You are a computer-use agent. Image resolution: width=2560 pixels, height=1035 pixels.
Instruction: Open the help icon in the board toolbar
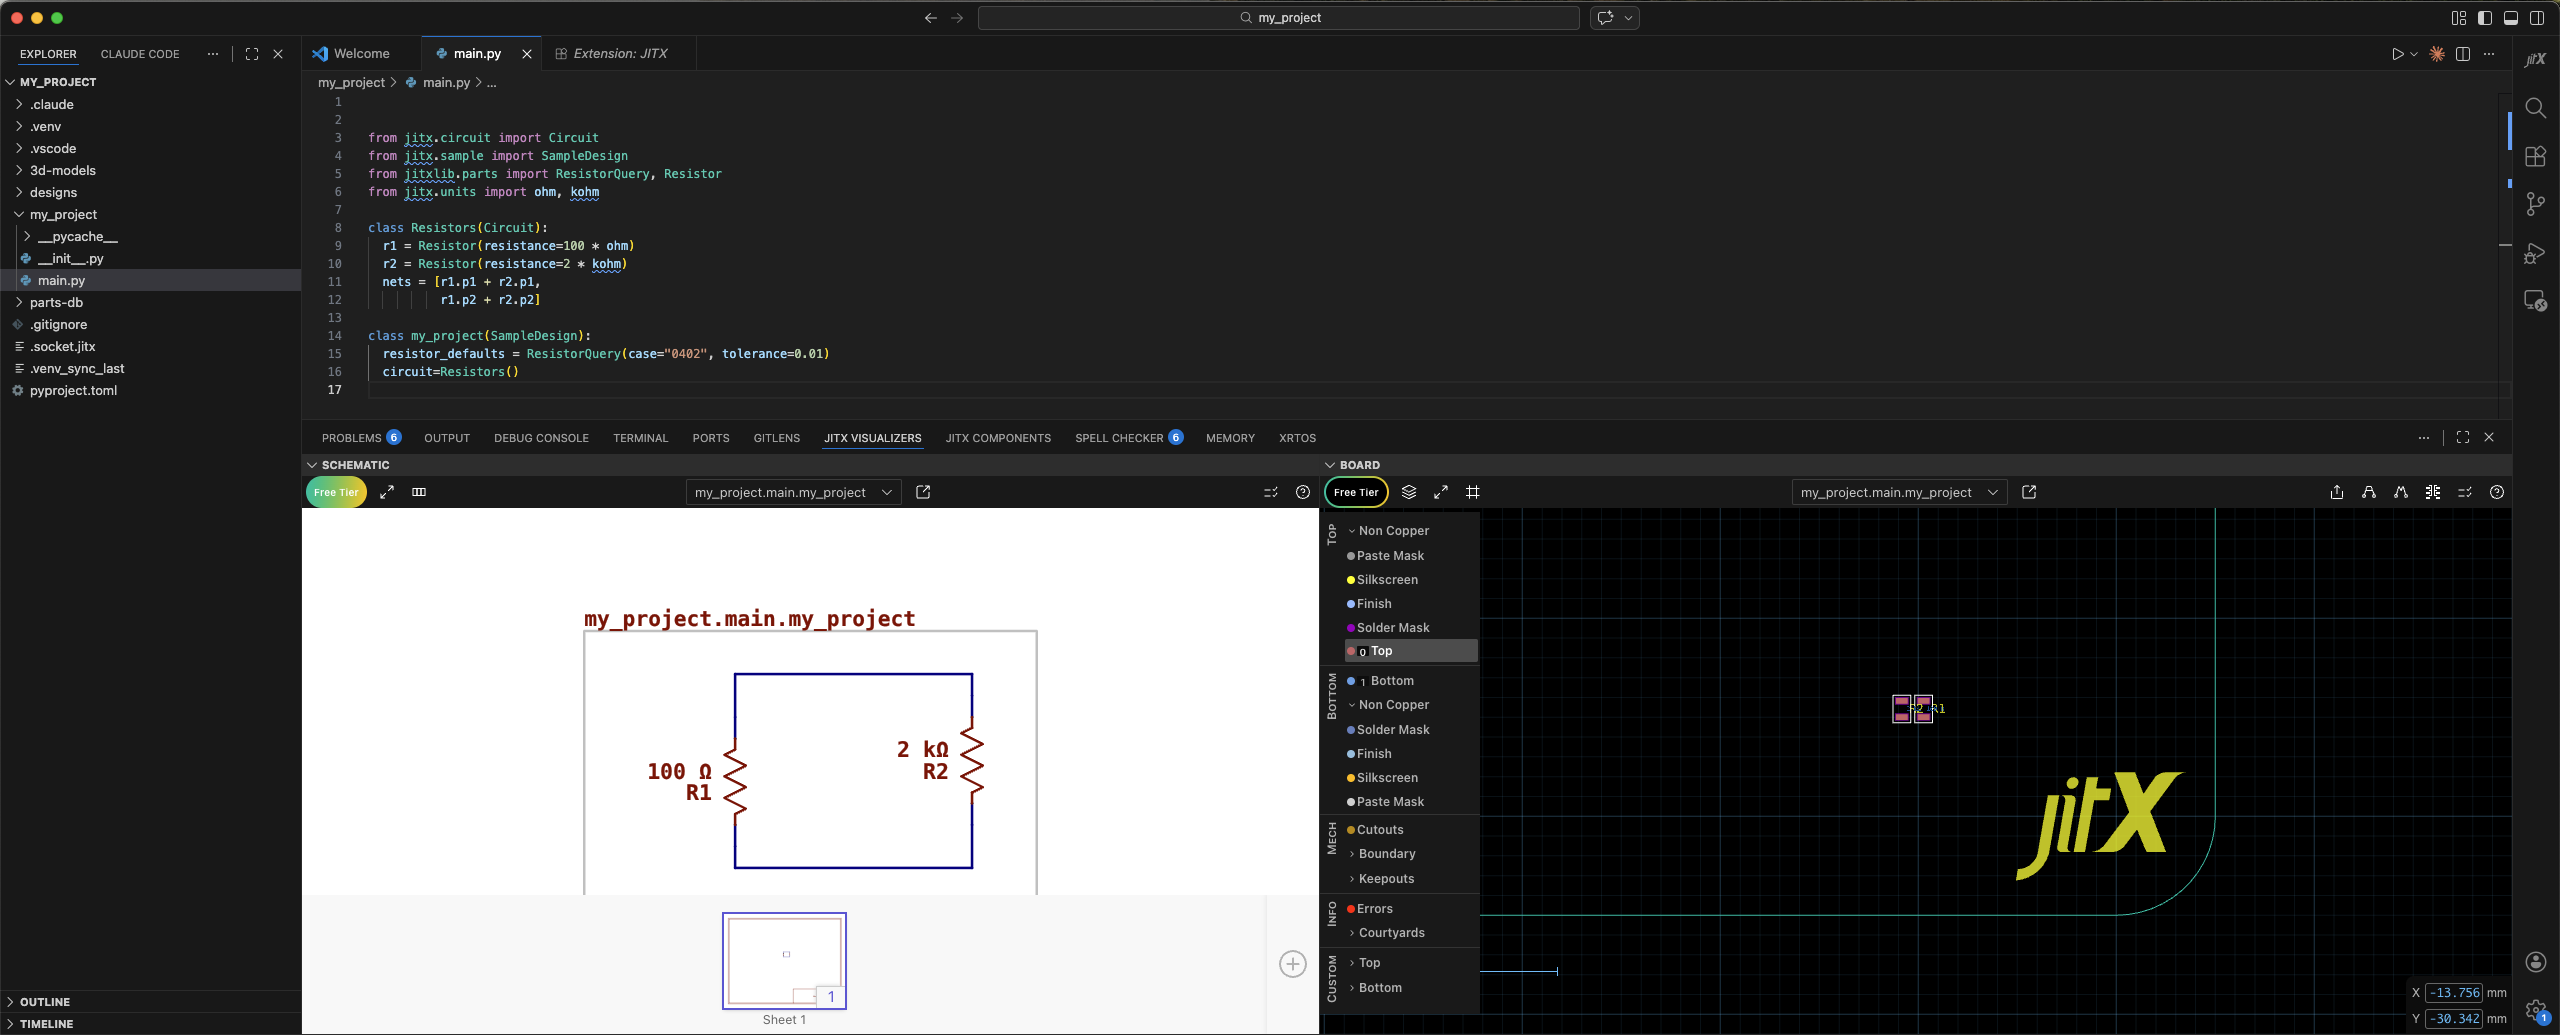pyautogui.click(x=2497, y=492)
